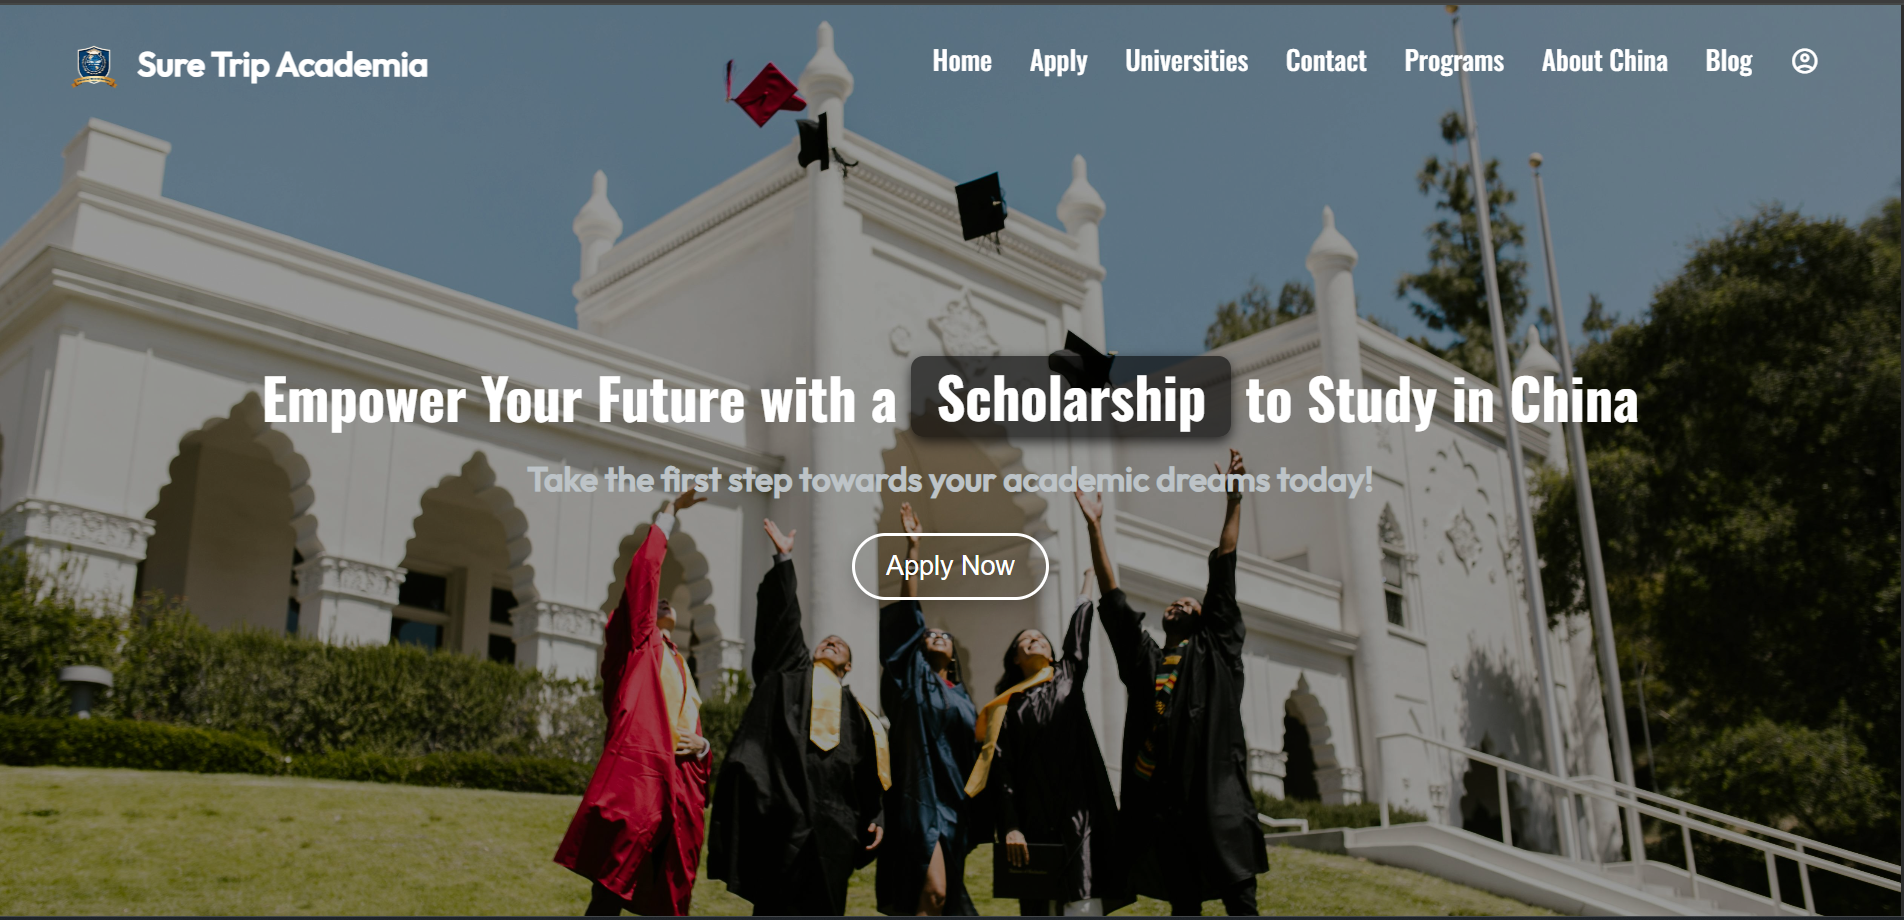Click the black cap flying above Scholarship
The width and height of the screenshot is (1904, 920).
[x=1082, y=358]
